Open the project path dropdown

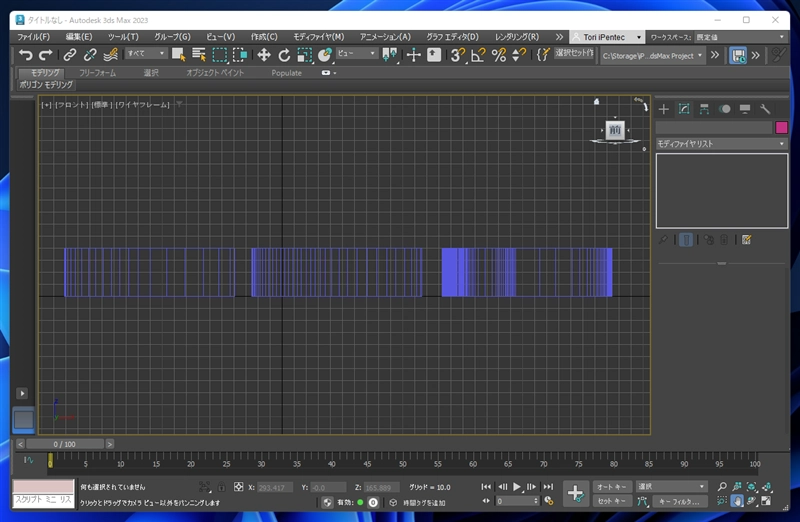(x=652, y=56)
